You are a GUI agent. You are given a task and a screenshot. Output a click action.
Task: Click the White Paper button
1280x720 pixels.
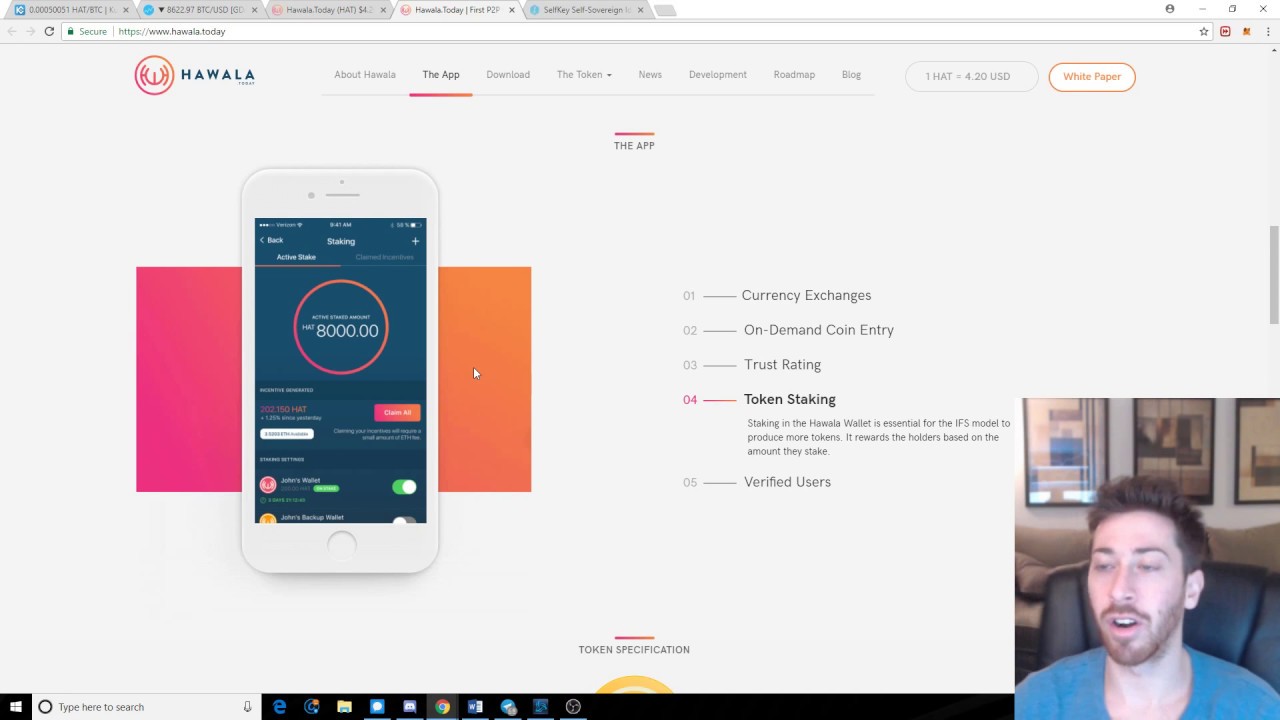coord(1092,77)
